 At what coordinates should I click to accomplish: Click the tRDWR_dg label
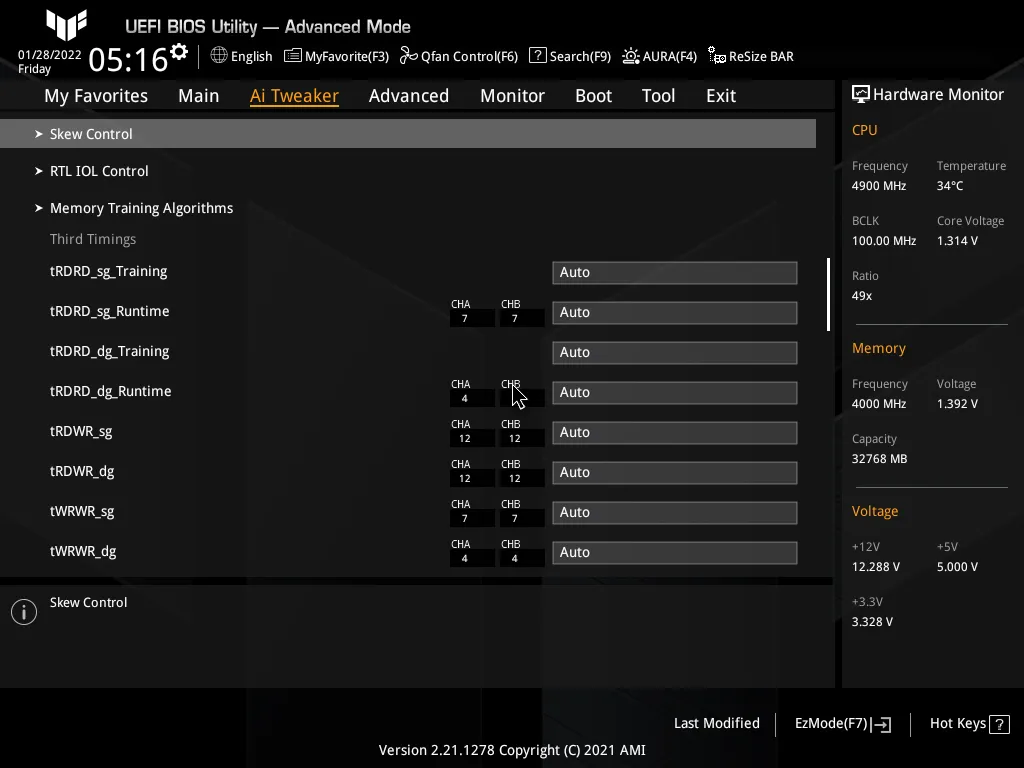pos(82,472)
